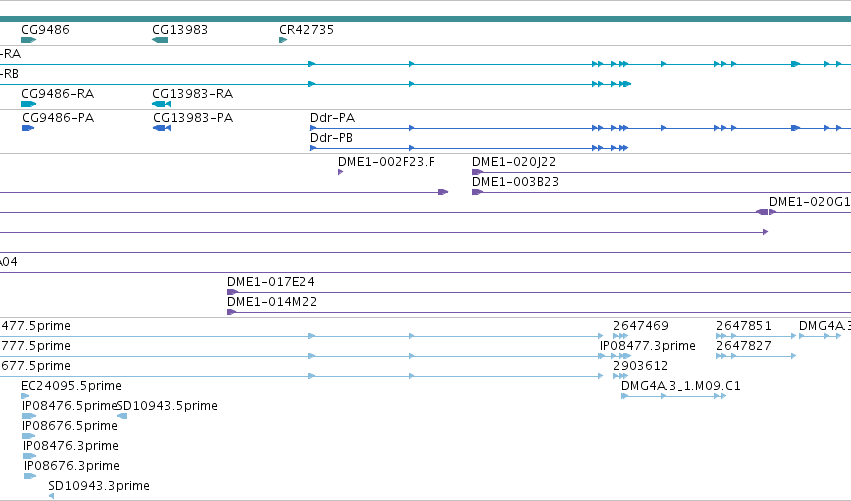Viewport: 851px width, 501px height.
Task: Click the DME1-020J22 start block glyph
Action: 477,172
